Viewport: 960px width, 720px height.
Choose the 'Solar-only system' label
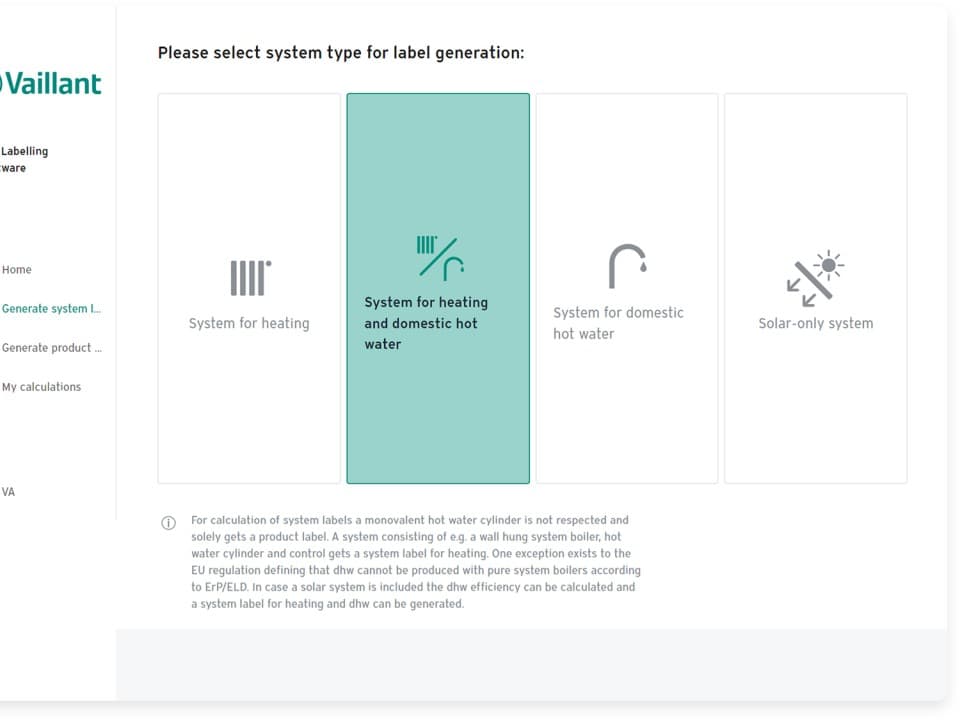click(815, 323)
